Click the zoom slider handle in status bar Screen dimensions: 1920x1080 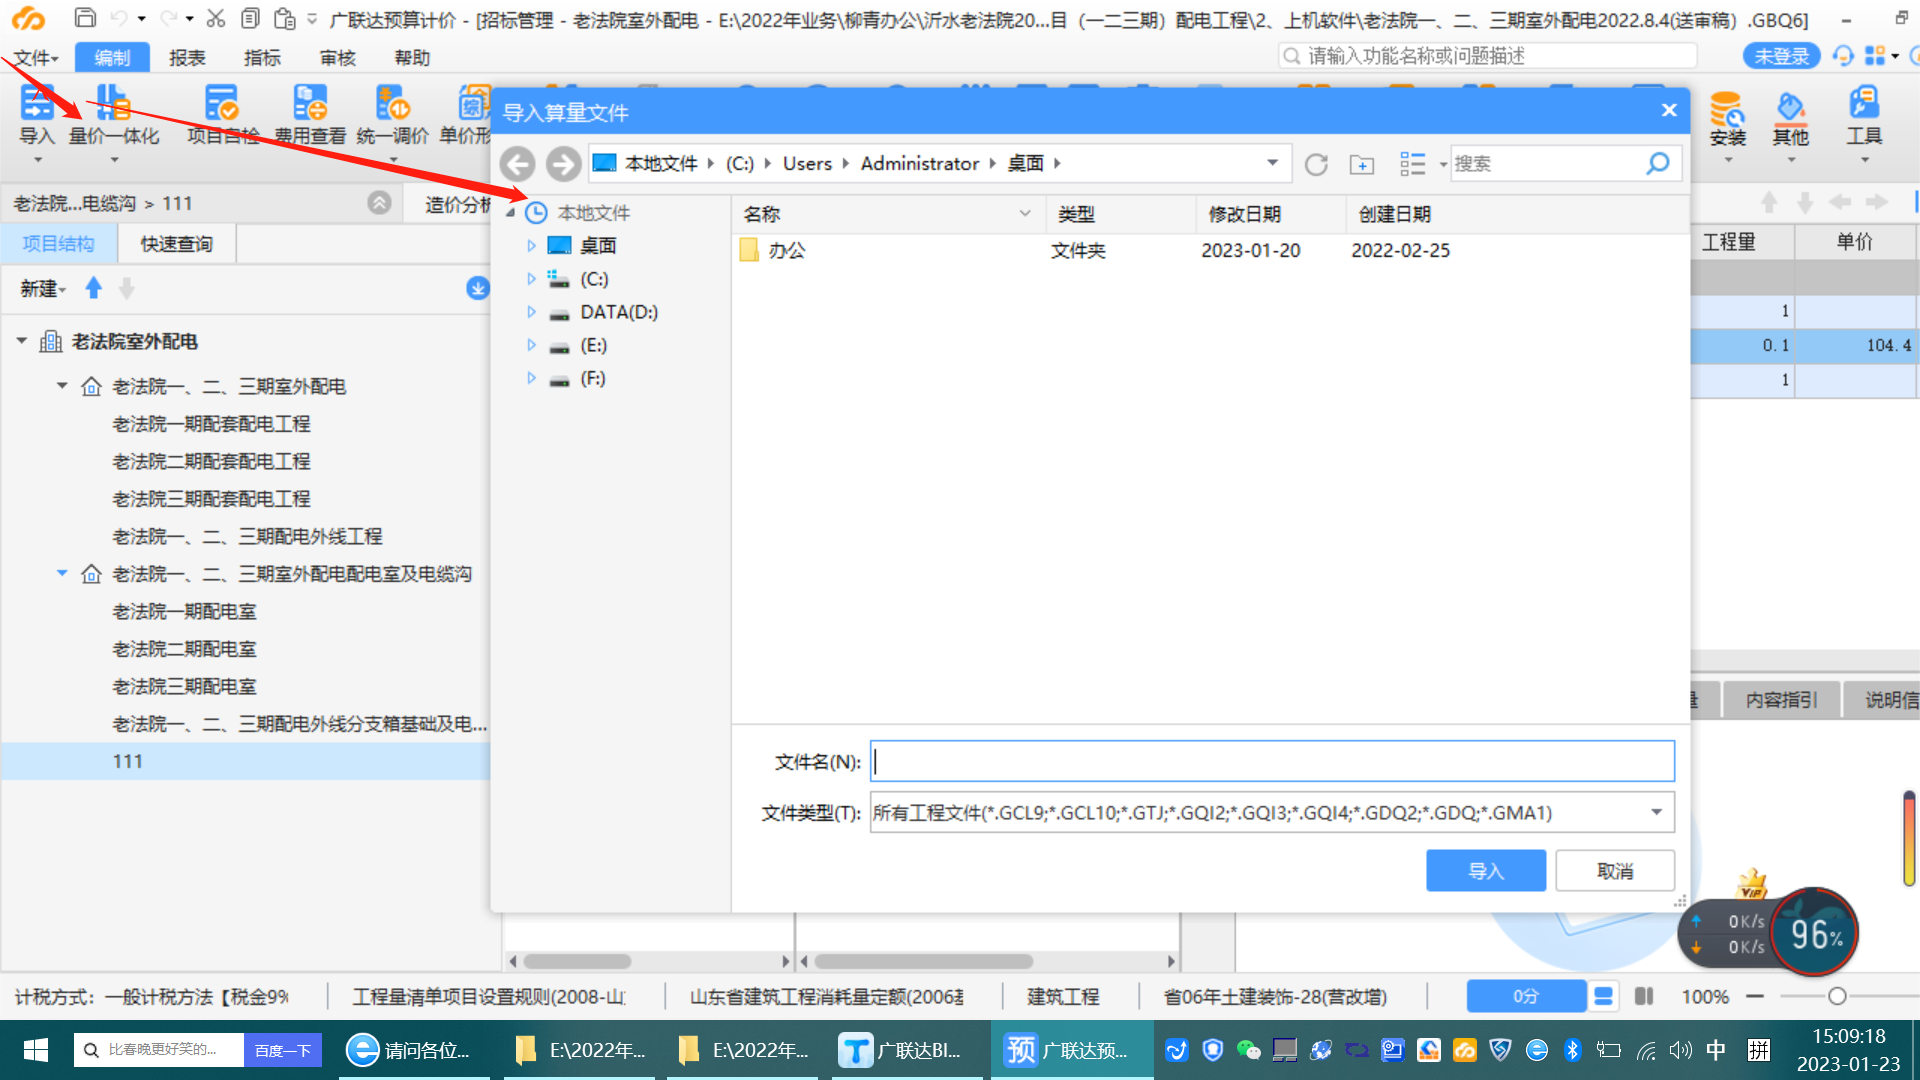tap(1836, 996)
